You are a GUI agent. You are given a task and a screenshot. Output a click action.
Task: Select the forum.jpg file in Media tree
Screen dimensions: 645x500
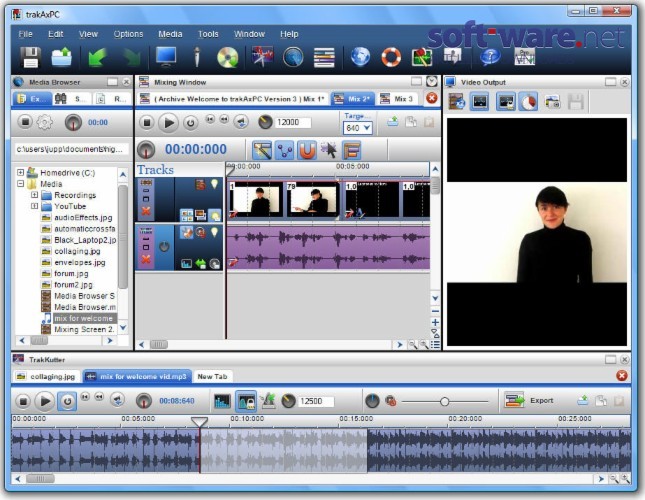click(71, 273)
